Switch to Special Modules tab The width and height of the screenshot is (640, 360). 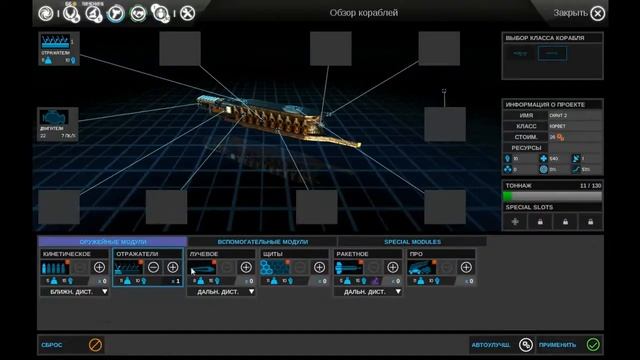(412, 242)
